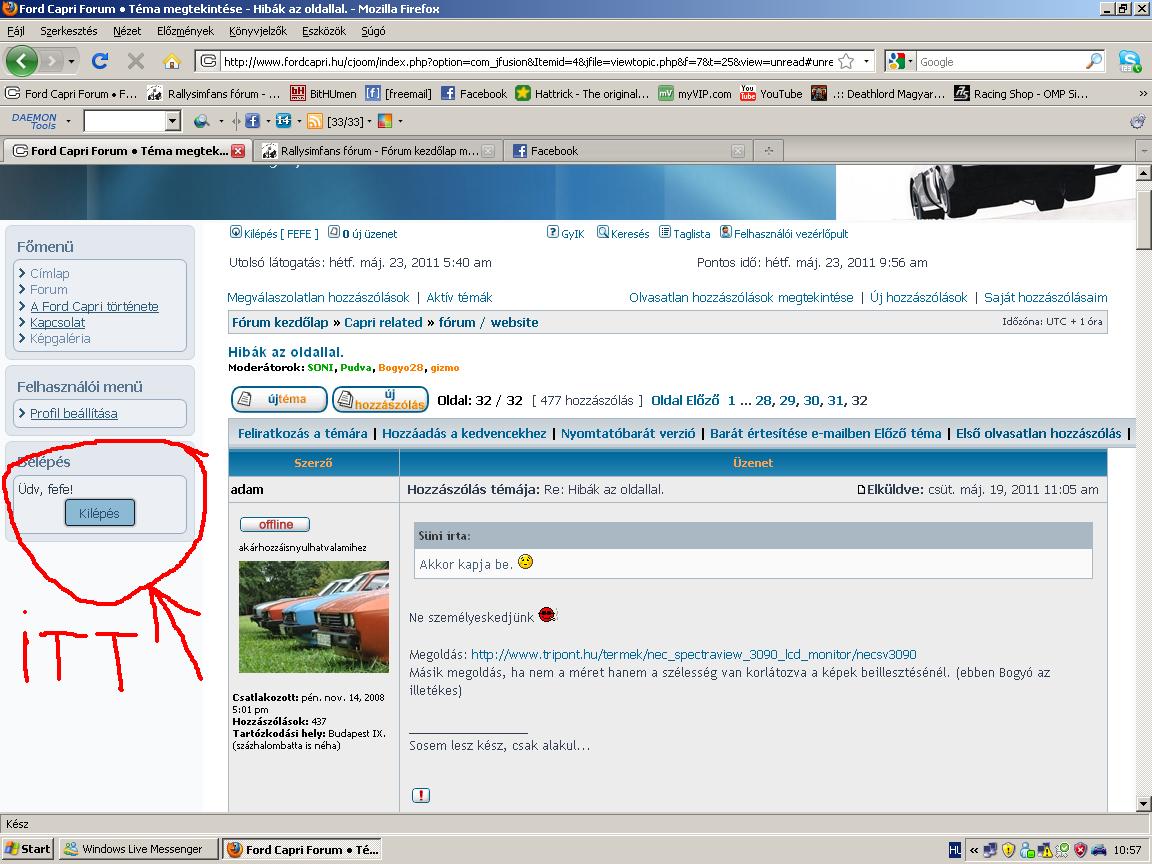Click the search magnifier in Google search box

(1094, 61)
